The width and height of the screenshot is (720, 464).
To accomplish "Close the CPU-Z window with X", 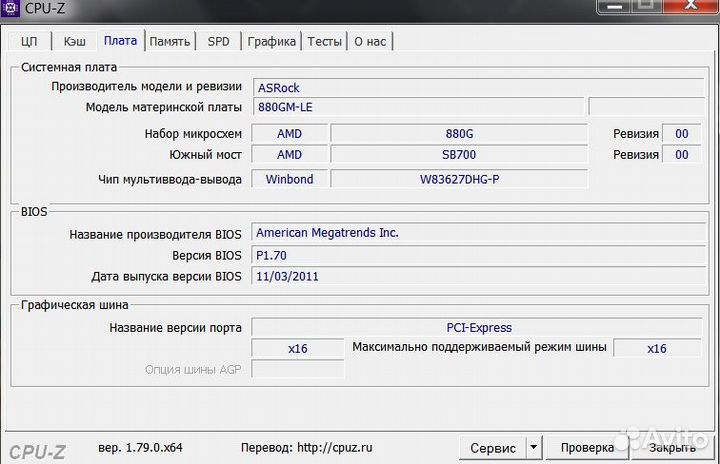I will click(x=690, y=6).
